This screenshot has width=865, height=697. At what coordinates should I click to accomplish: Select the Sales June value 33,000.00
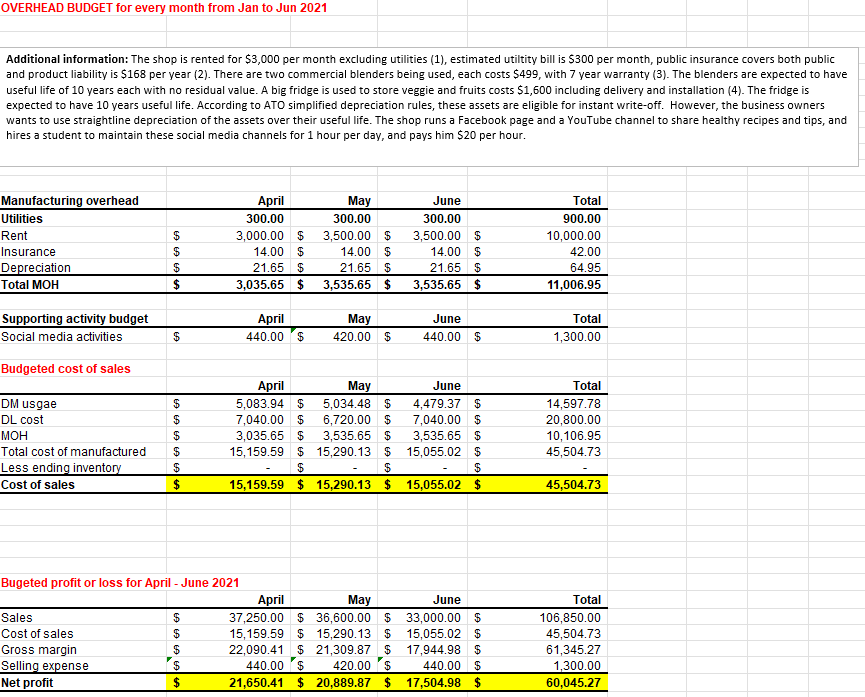(x=430, y=617)
